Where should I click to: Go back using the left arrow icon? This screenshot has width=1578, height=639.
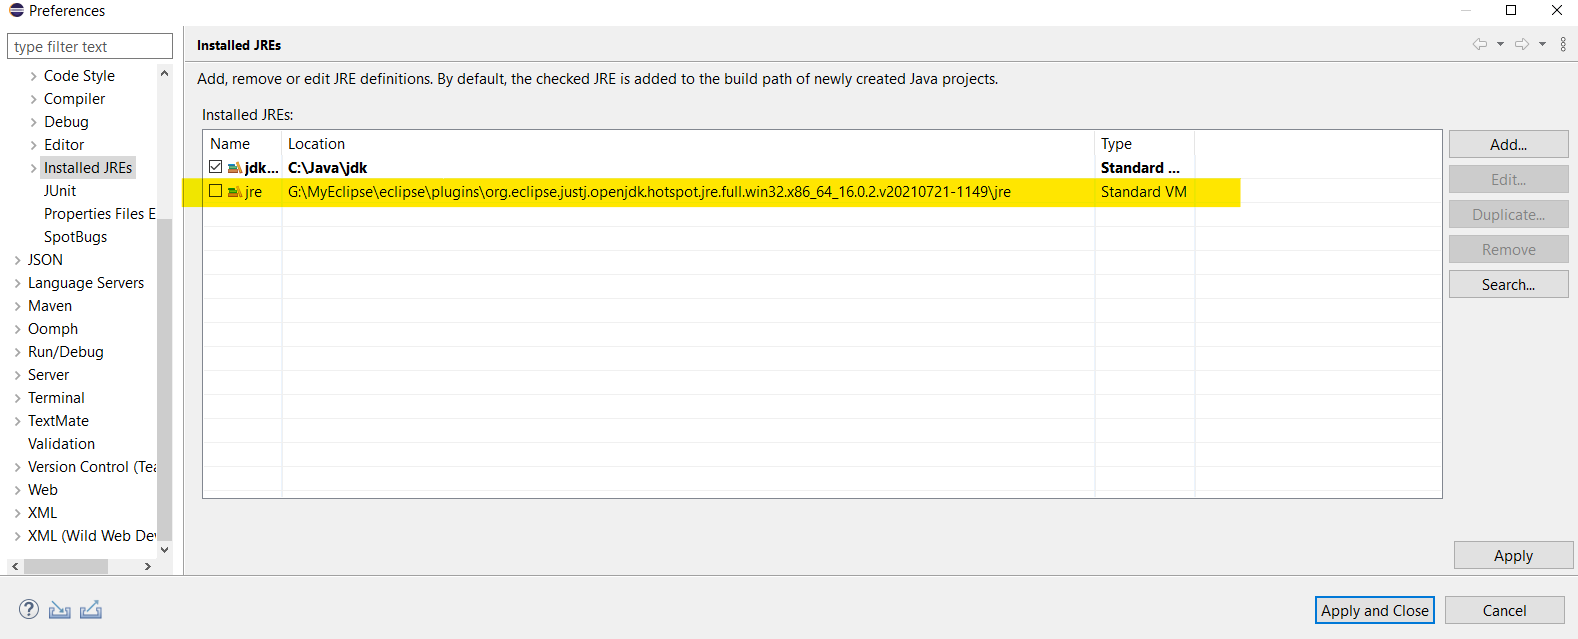[1480, 44]
